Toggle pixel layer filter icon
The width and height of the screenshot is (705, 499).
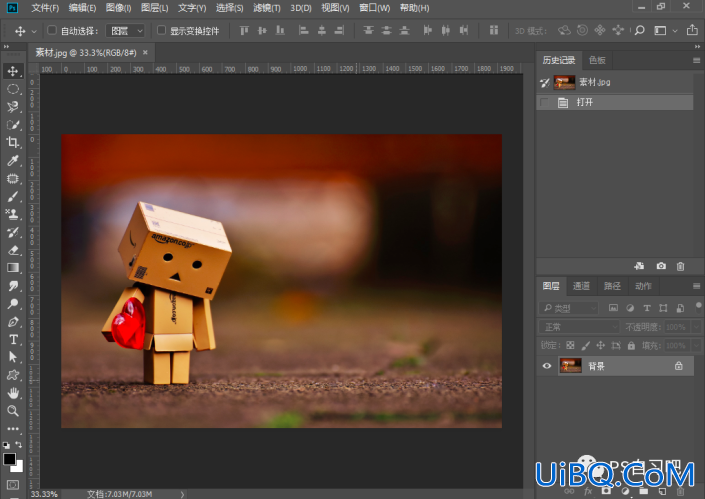pyautogui.click(x=613, y=308)
